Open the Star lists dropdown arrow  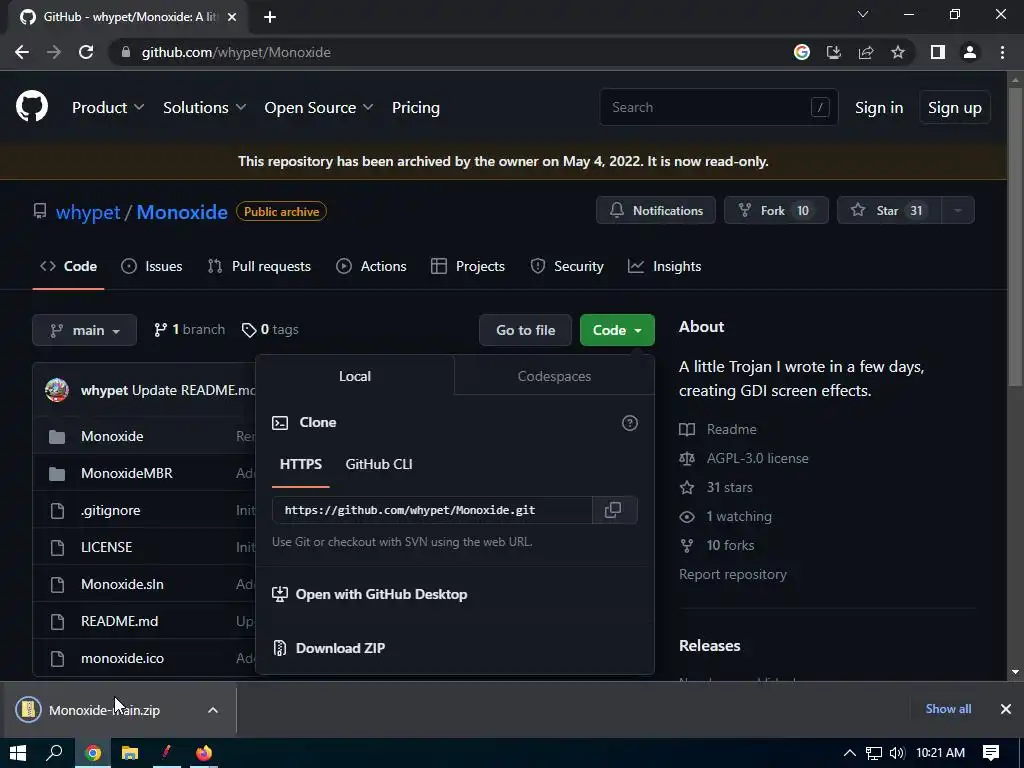point(957,210)
